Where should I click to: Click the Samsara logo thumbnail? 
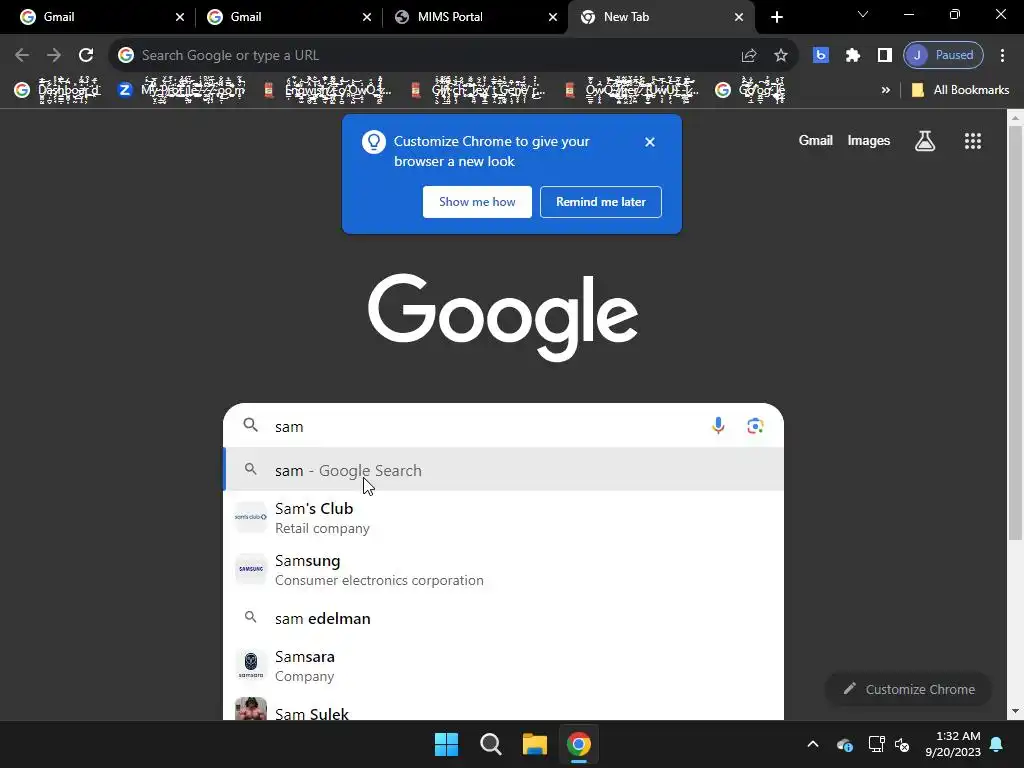pyautogui.click(x=251, y=665)
